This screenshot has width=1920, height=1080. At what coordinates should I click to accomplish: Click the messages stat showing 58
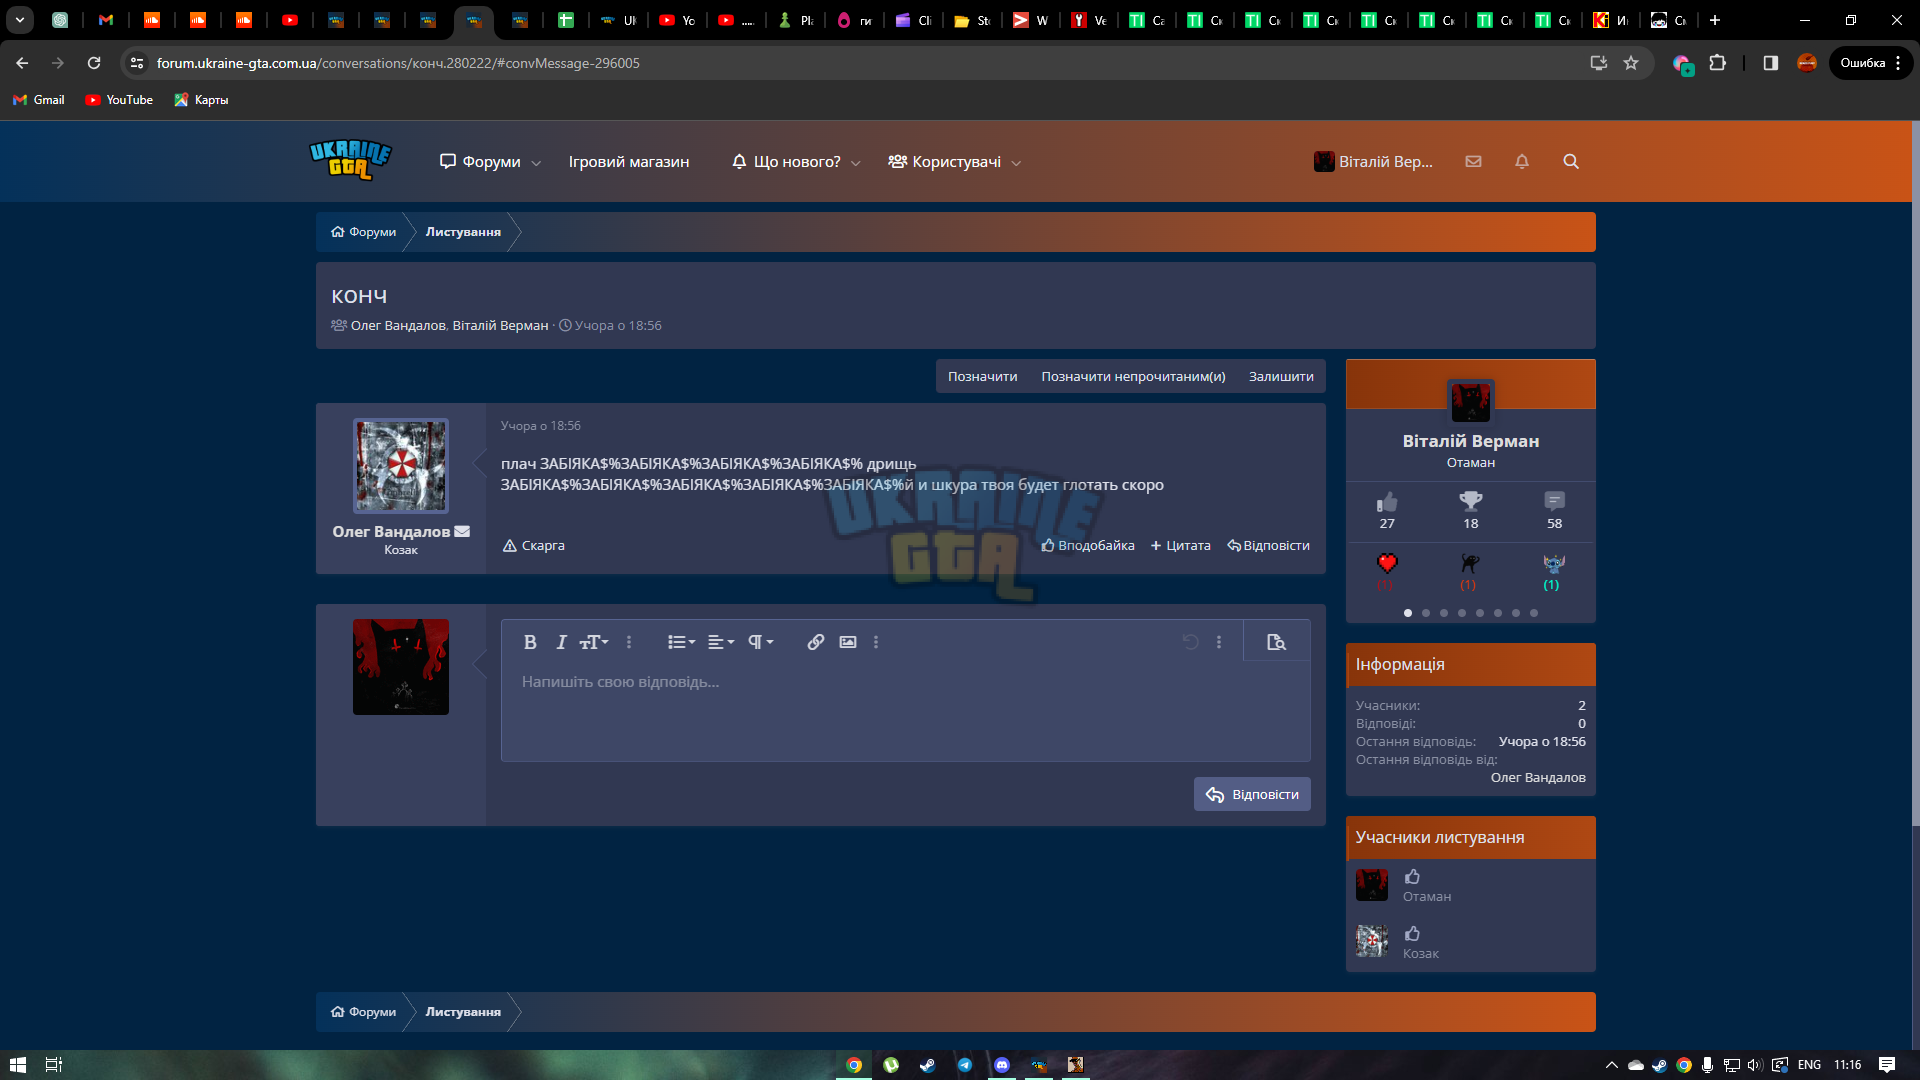click(x=1554, y=510)
